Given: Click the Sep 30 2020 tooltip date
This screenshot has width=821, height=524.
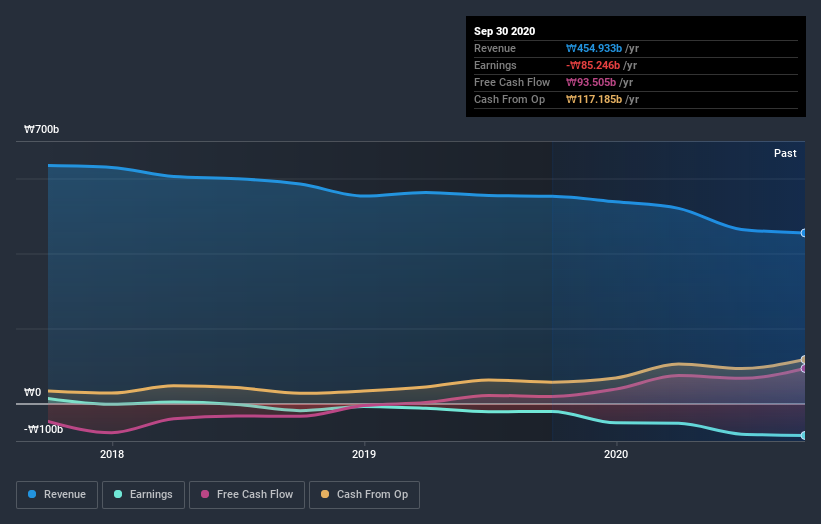Looking at the screenshot, I should [505, 31].
